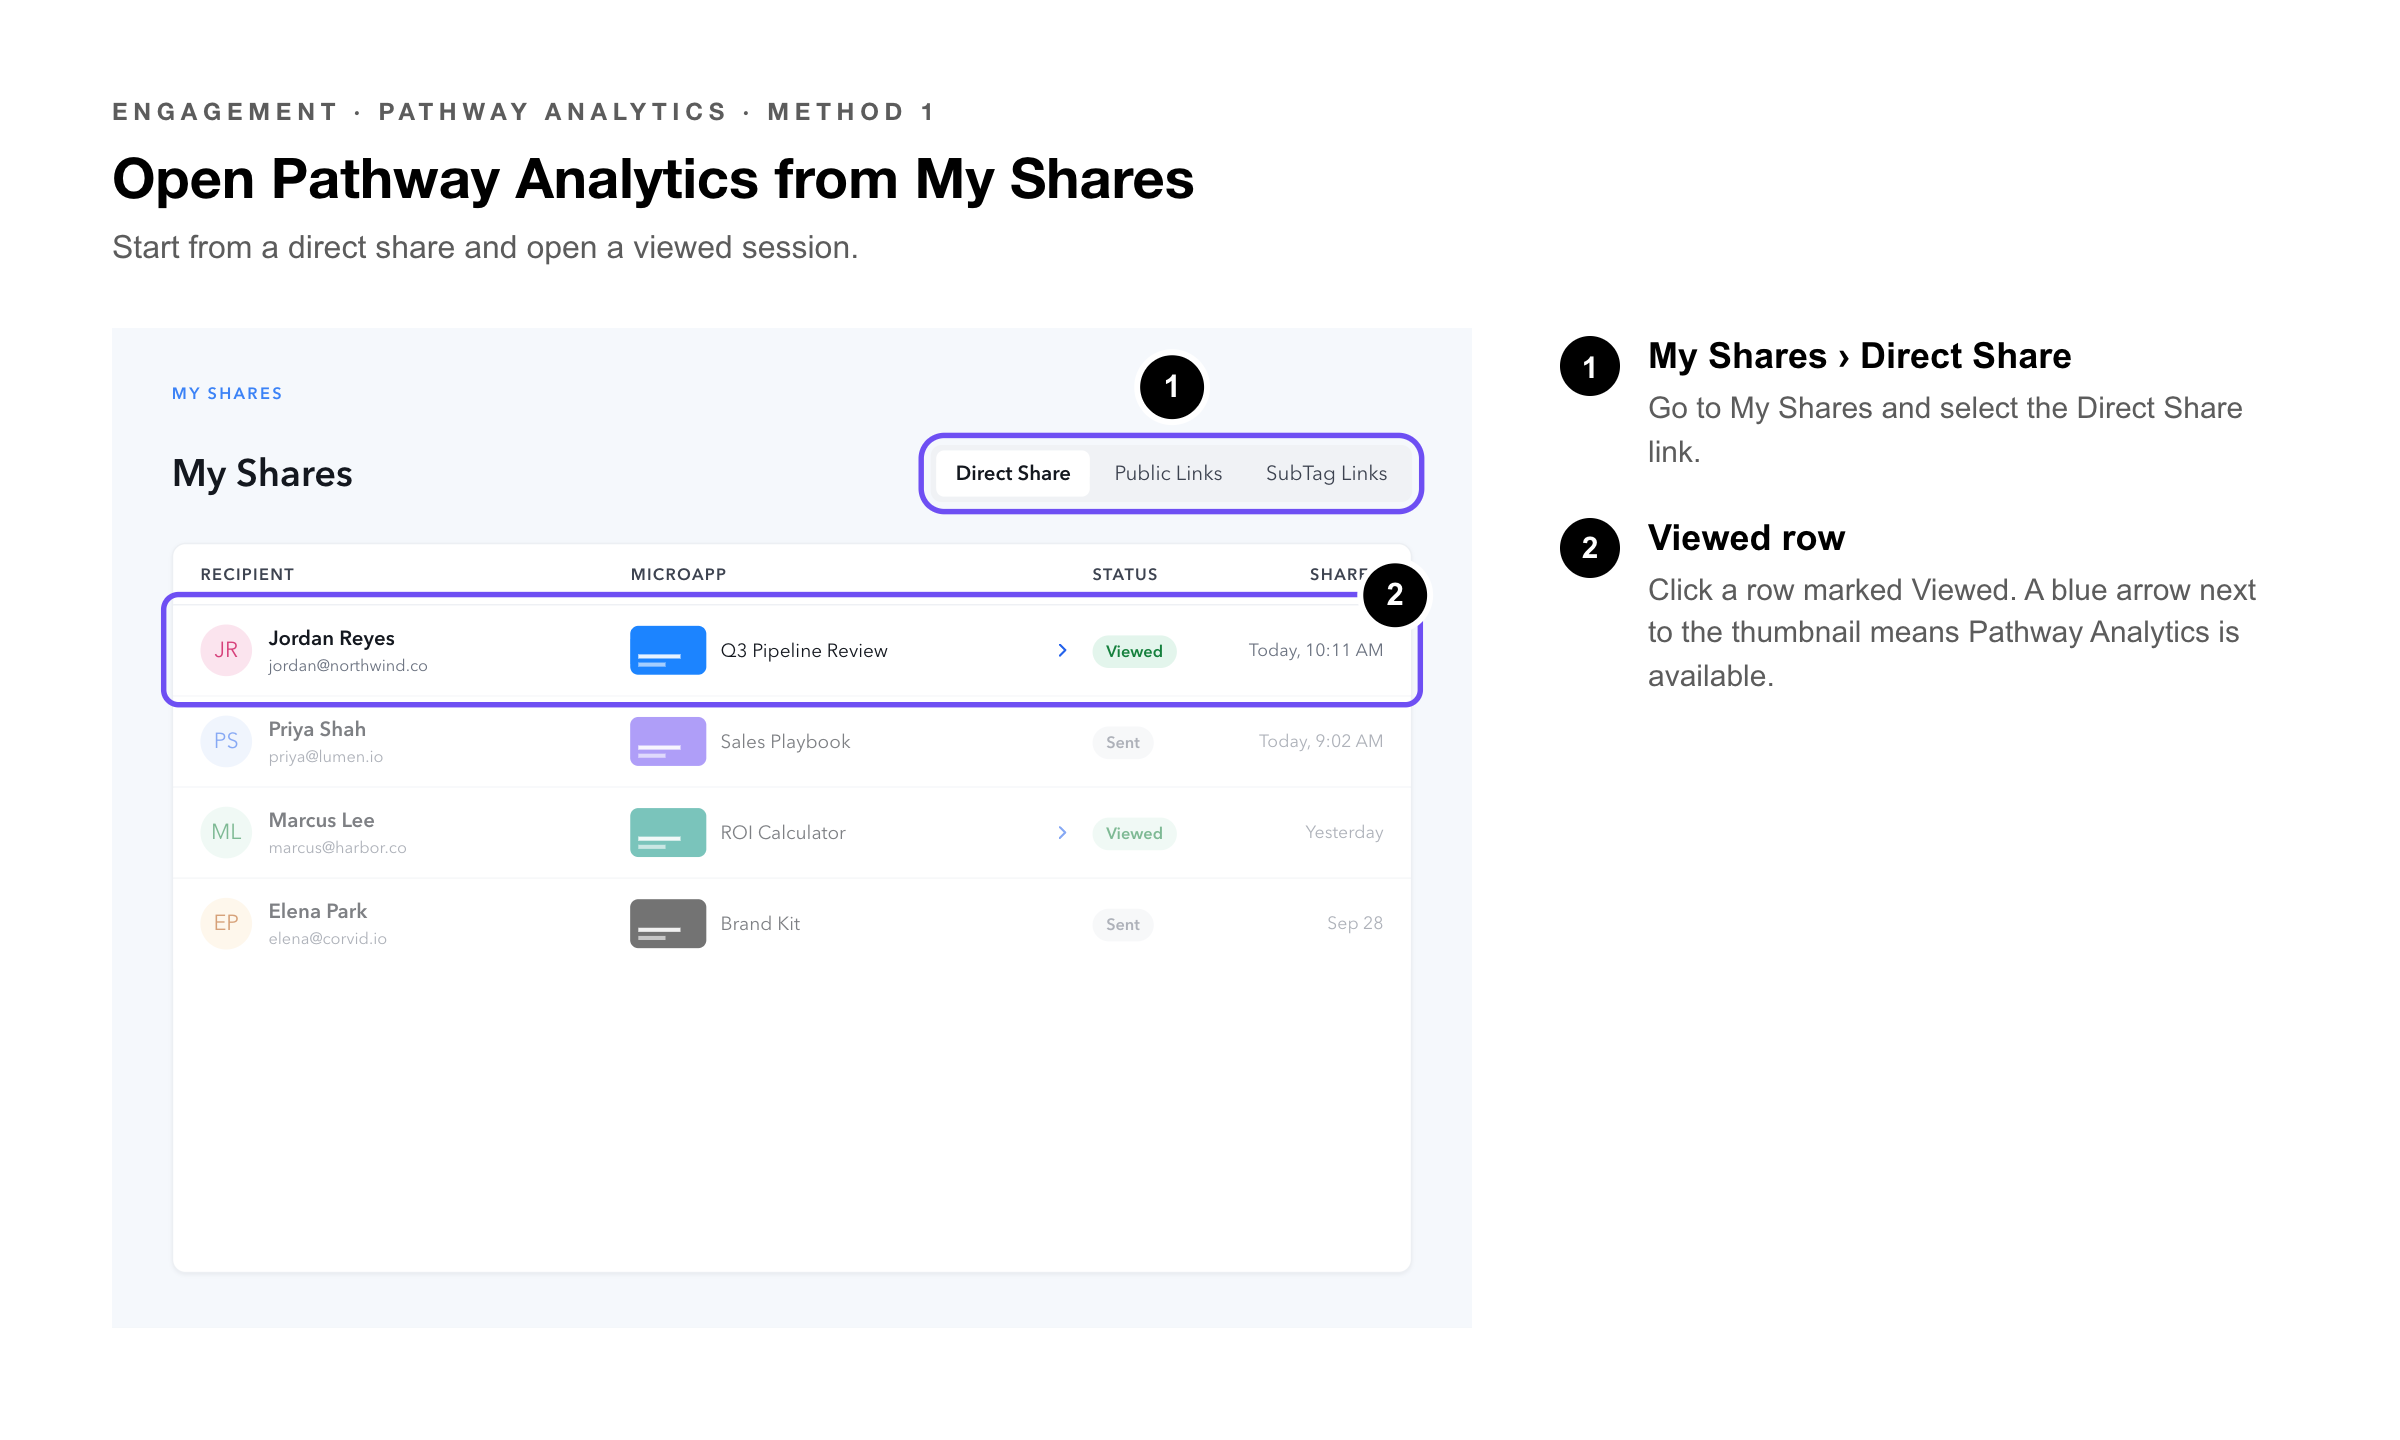The width and height of the screenshot is (2400, 1440).
Task: Click the blue arrow next to Q3 Pipeline Review
Action: pyautogui.click(x=1062, y=650)
